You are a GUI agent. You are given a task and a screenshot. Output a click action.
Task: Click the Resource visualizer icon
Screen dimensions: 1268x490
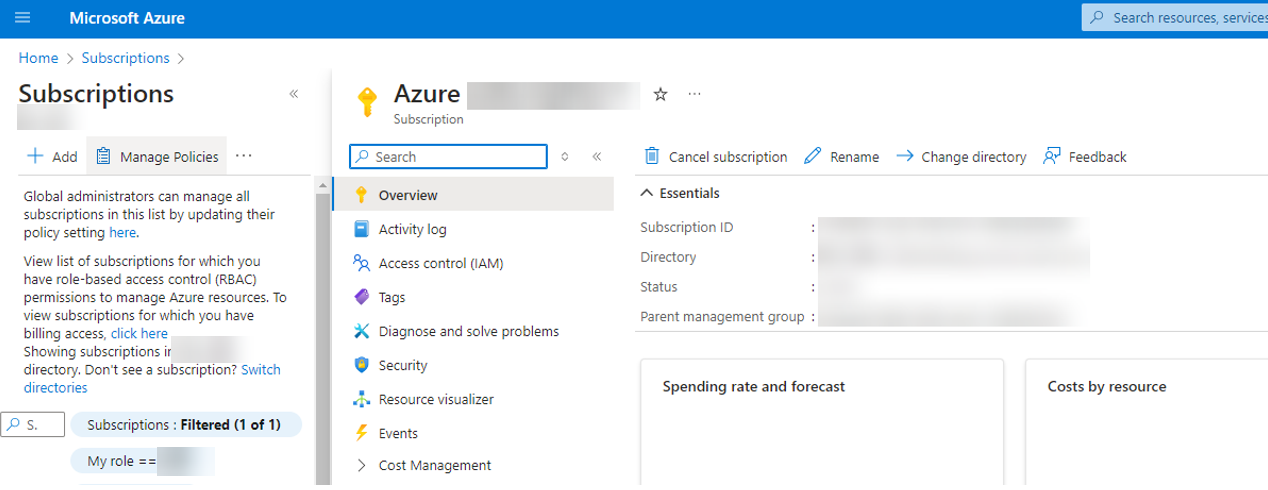(362, 399)
